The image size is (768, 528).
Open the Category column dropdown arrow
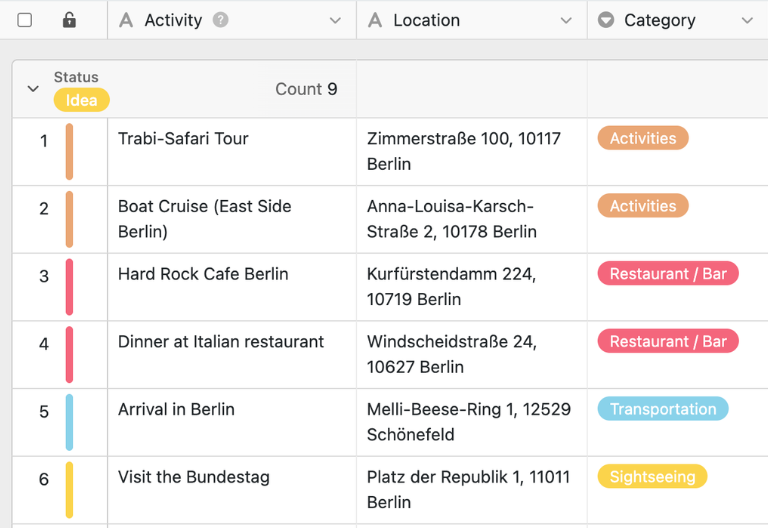coord(747,21)
